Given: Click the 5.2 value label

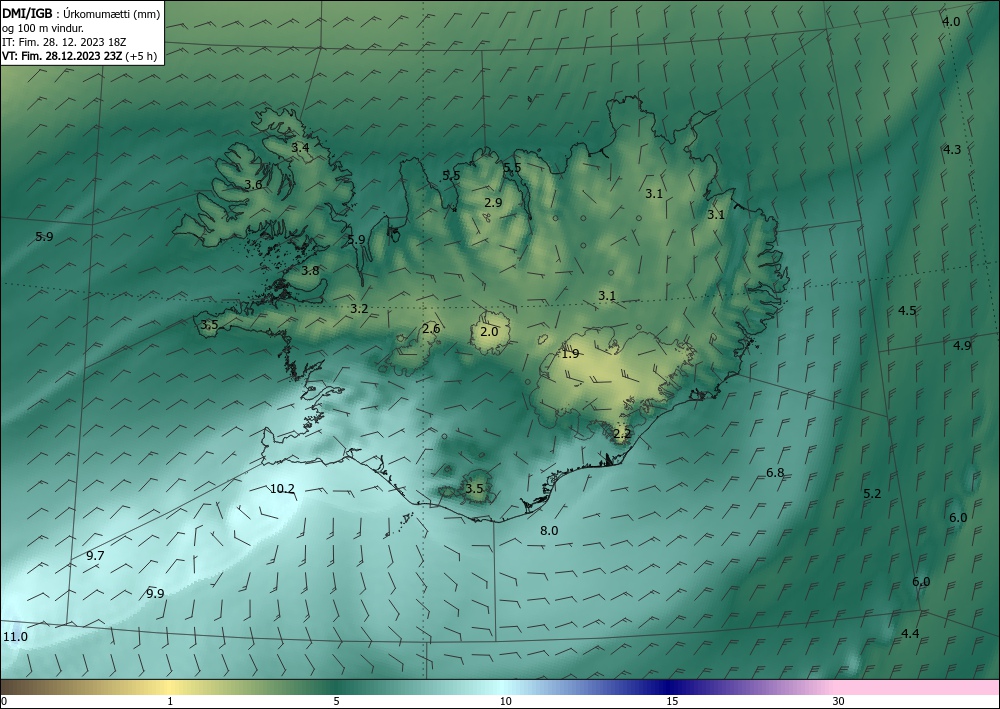Looking at the screenshot, I should tap(872, 494).
